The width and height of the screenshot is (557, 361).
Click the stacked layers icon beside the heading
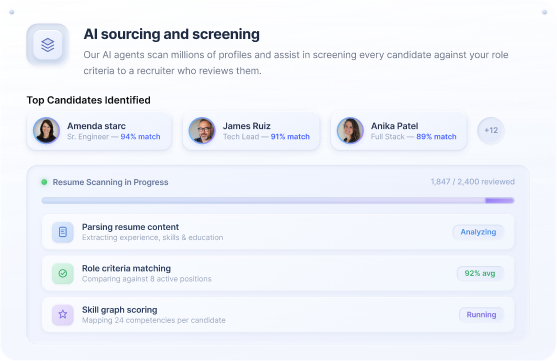[48, 45]
